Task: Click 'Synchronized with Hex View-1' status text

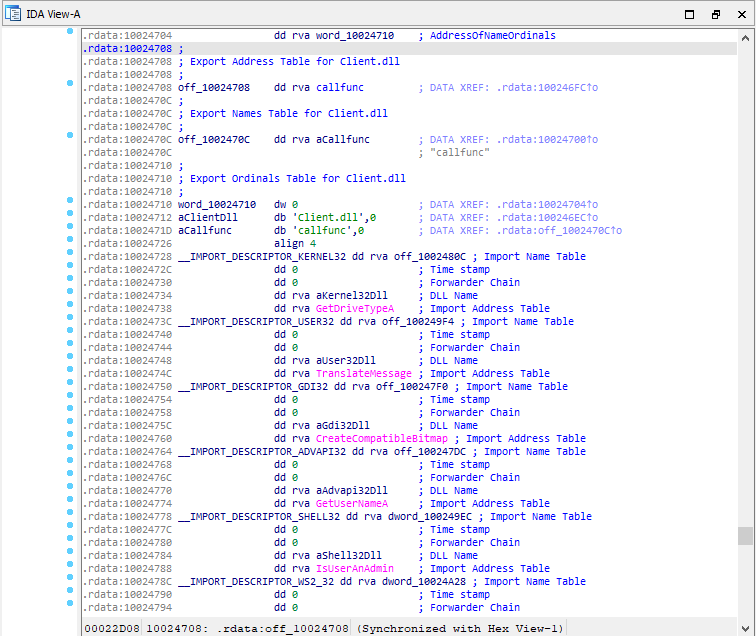Action: 460,629
